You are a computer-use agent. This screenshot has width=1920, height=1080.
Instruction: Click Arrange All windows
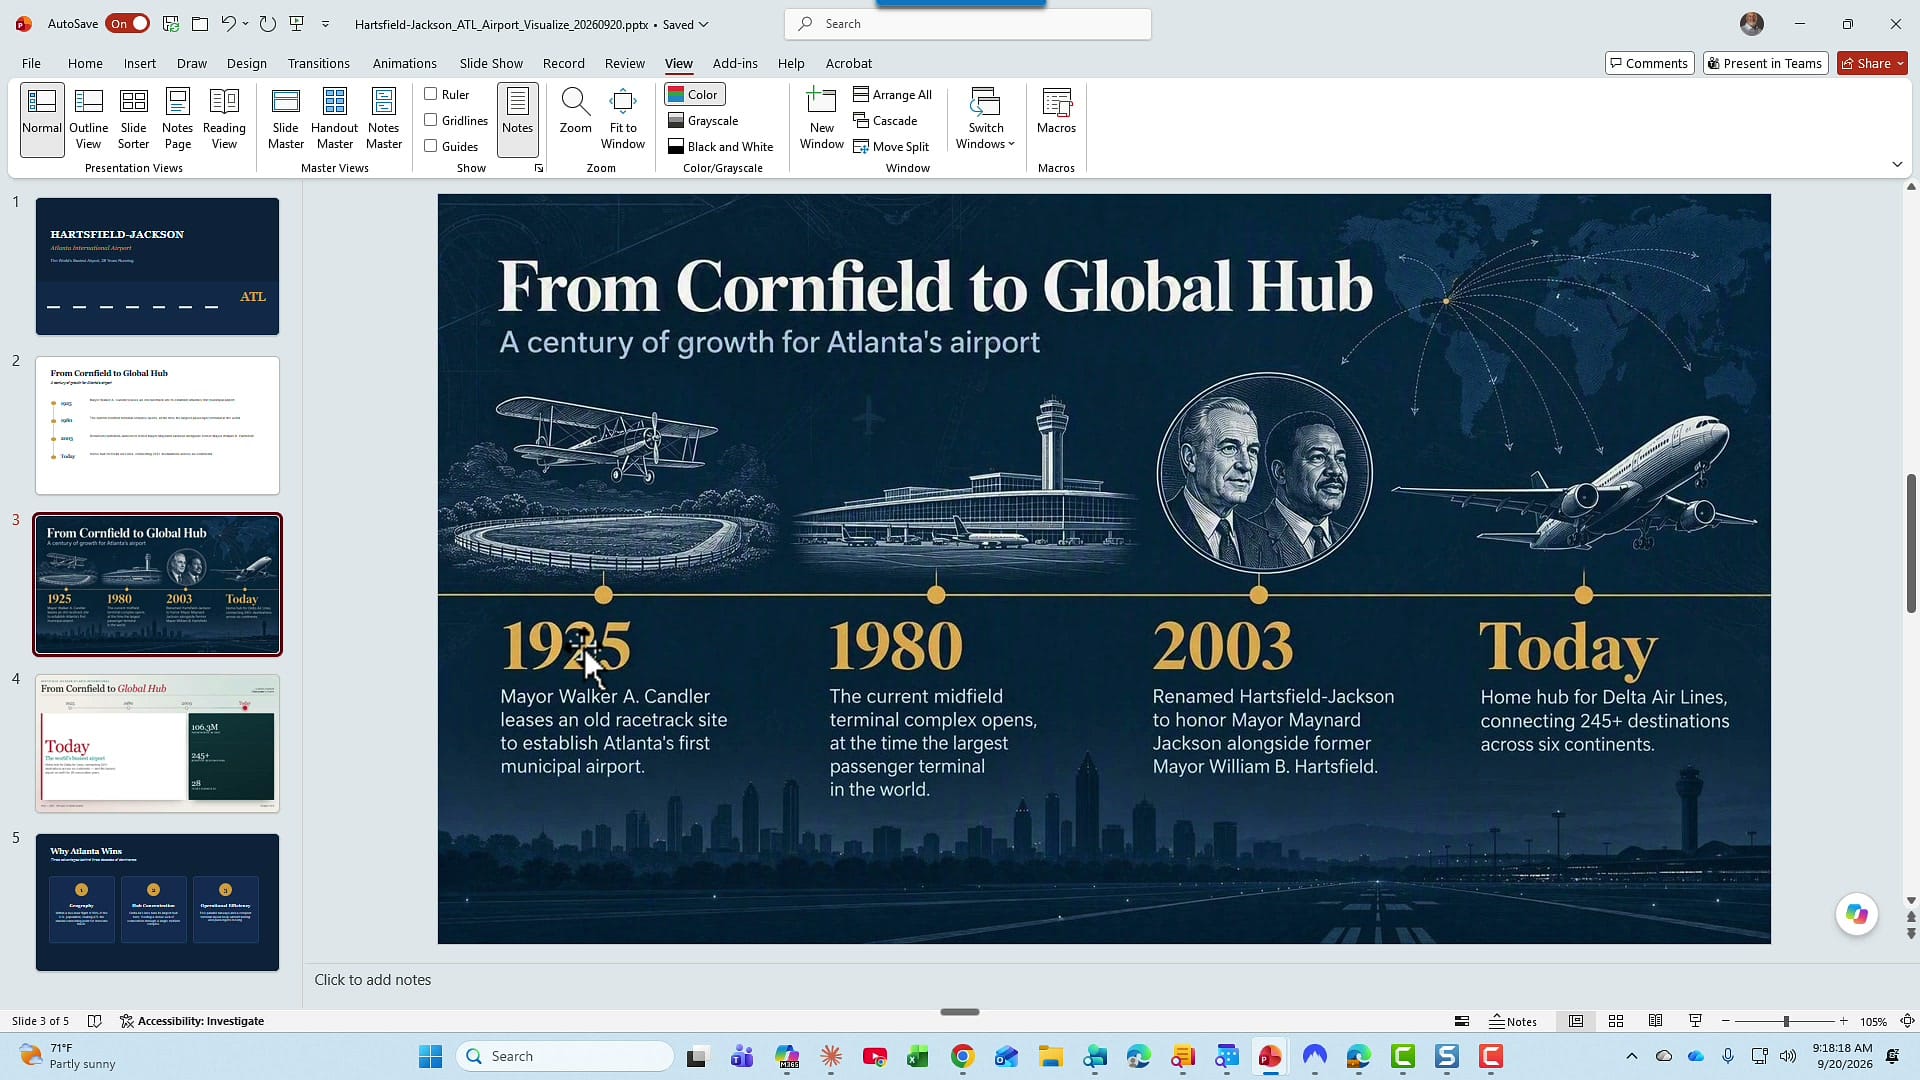[892, 94]
